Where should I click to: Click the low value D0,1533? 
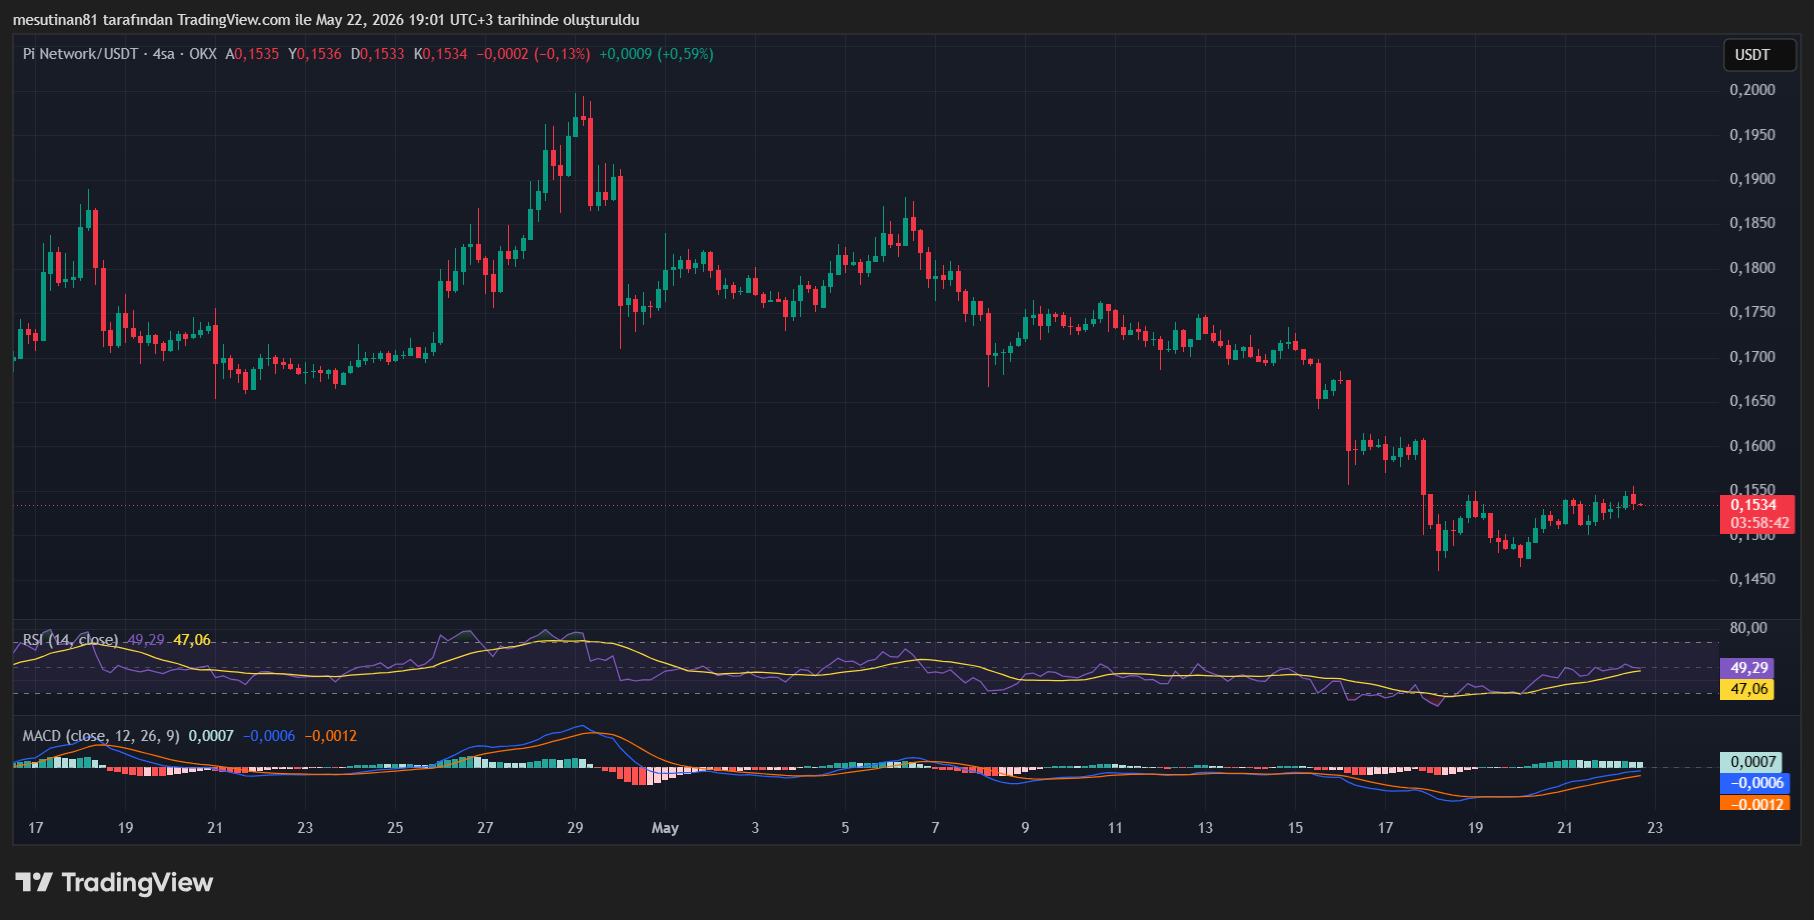coord(378,54)
